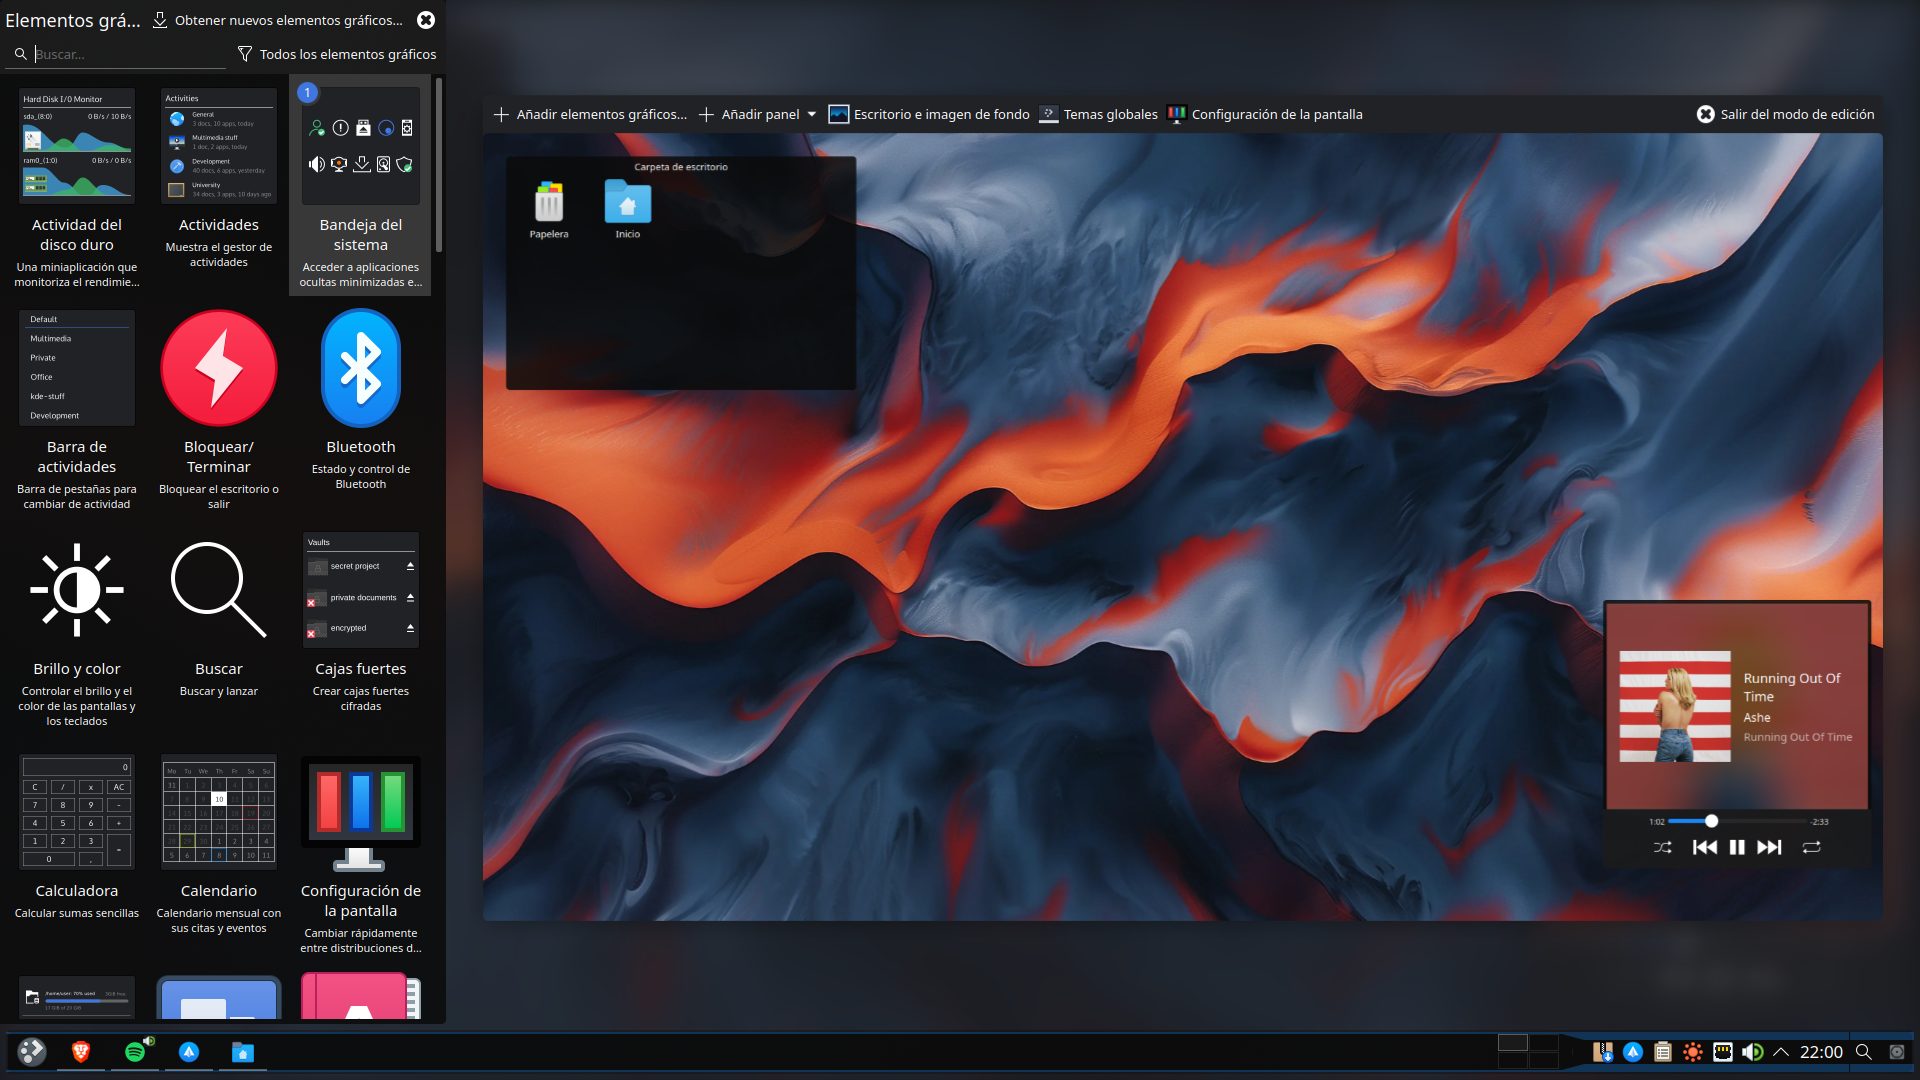Click the Running Out Of Time album cover

point(1675,707)
